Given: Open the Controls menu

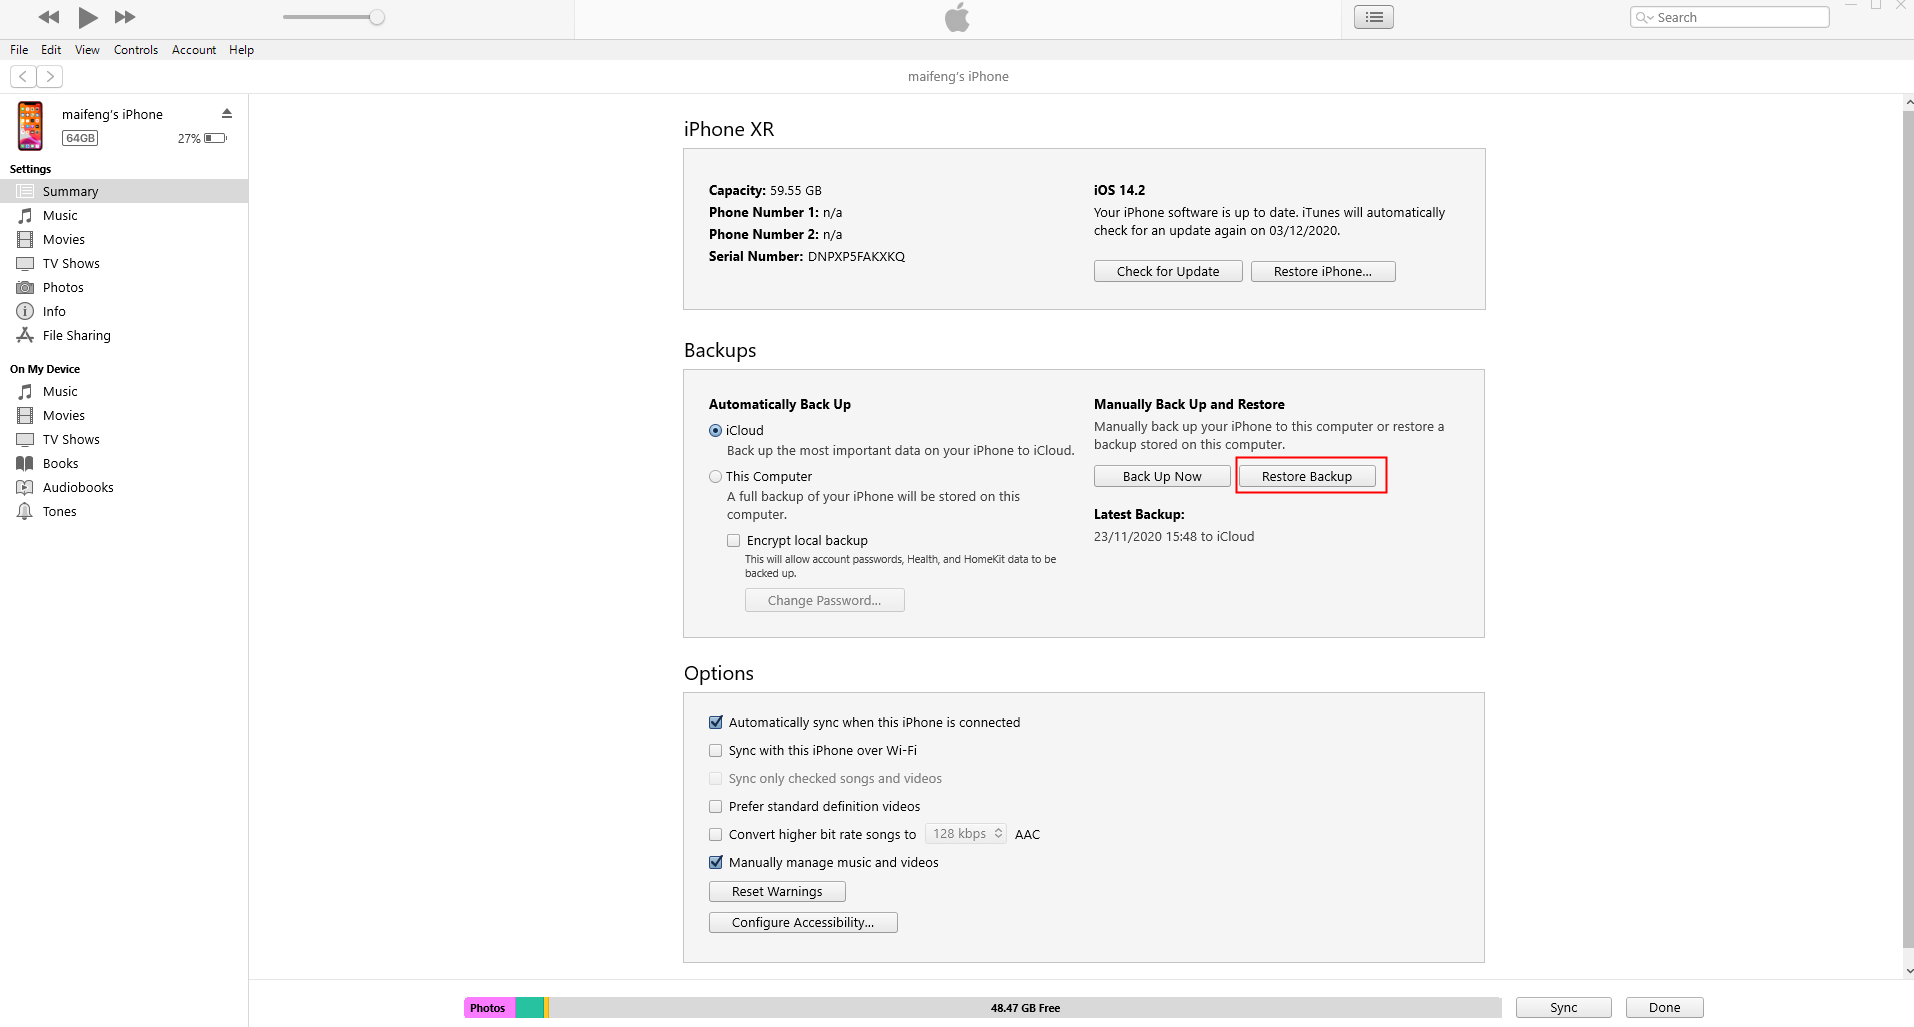Looking at the screenshot, I should 136,50.
